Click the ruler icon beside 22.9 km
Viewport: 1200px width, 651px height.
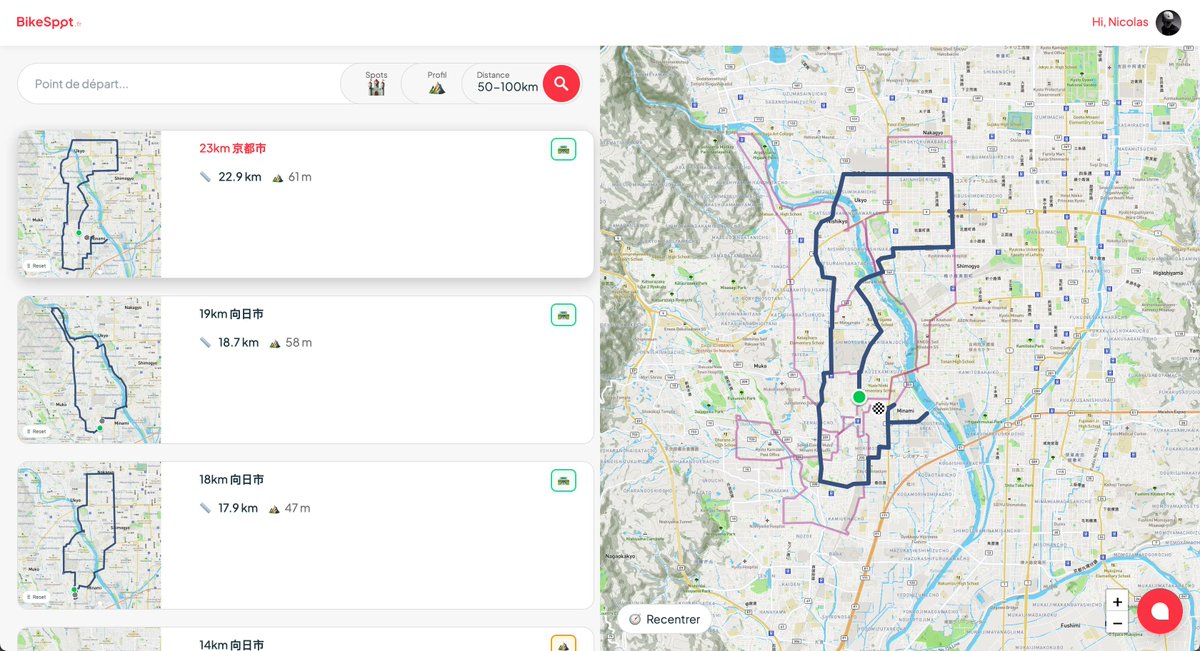click(205, 177)
